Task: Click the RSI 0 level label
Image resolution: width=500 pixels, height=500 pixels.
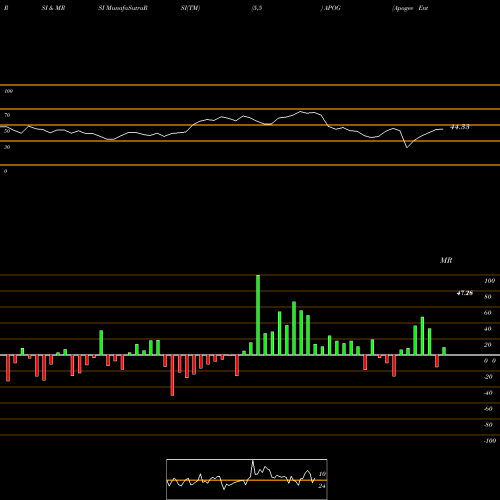Action: tap(5, 171)
